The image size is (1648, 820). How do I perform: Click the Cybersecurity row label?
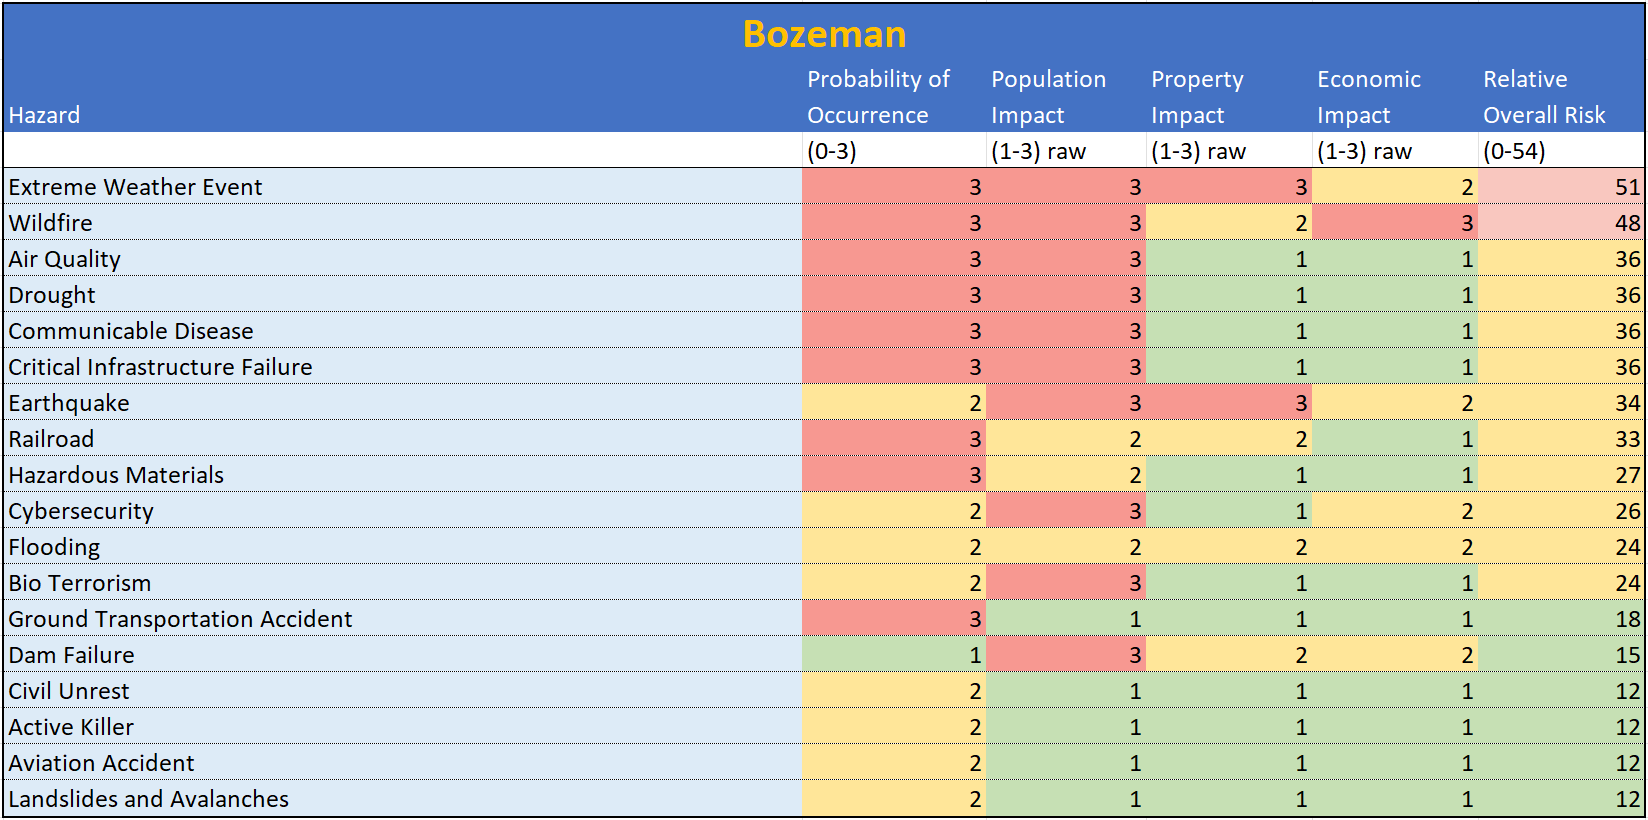click(82, 511)
